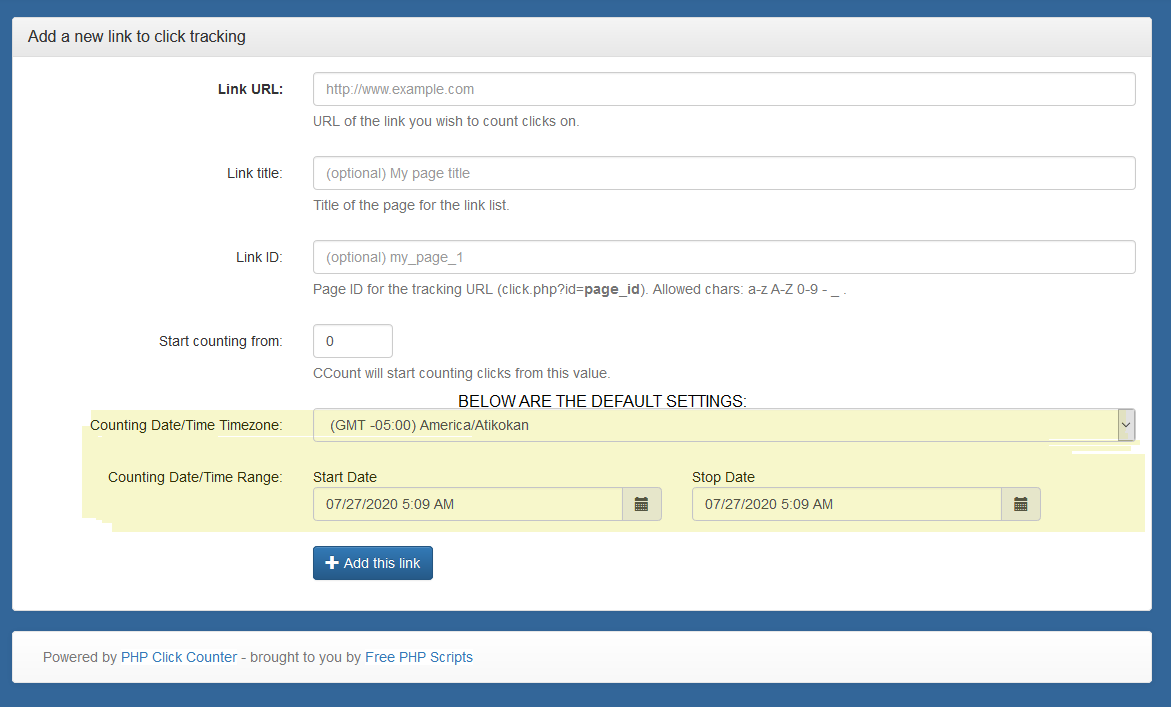Visit the Free PHP Scripts link

[419, 657]
